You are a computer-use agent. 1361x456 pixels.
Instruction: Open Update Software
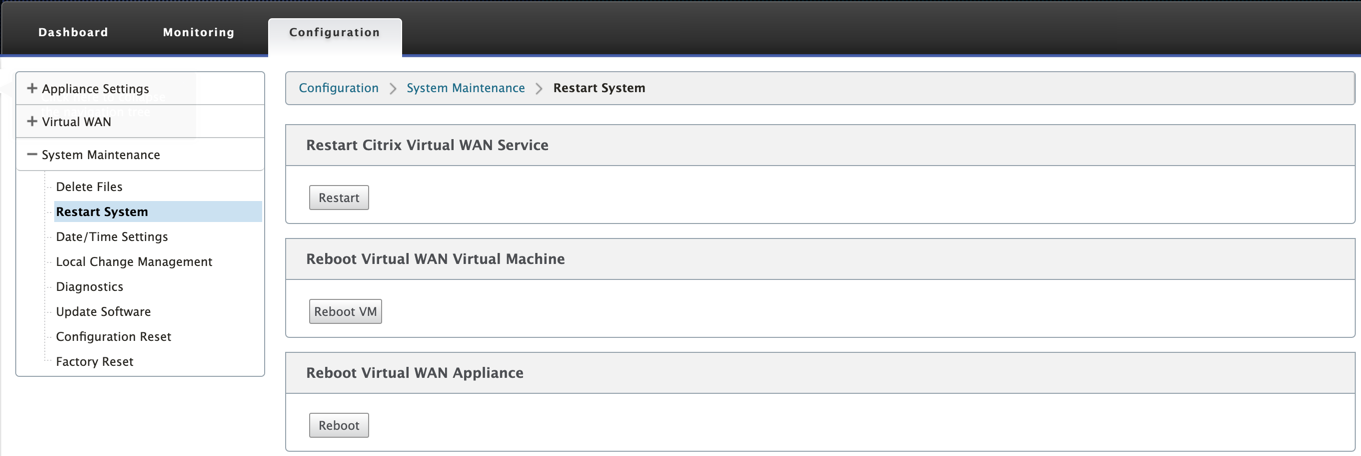click(x=103, y=312)
